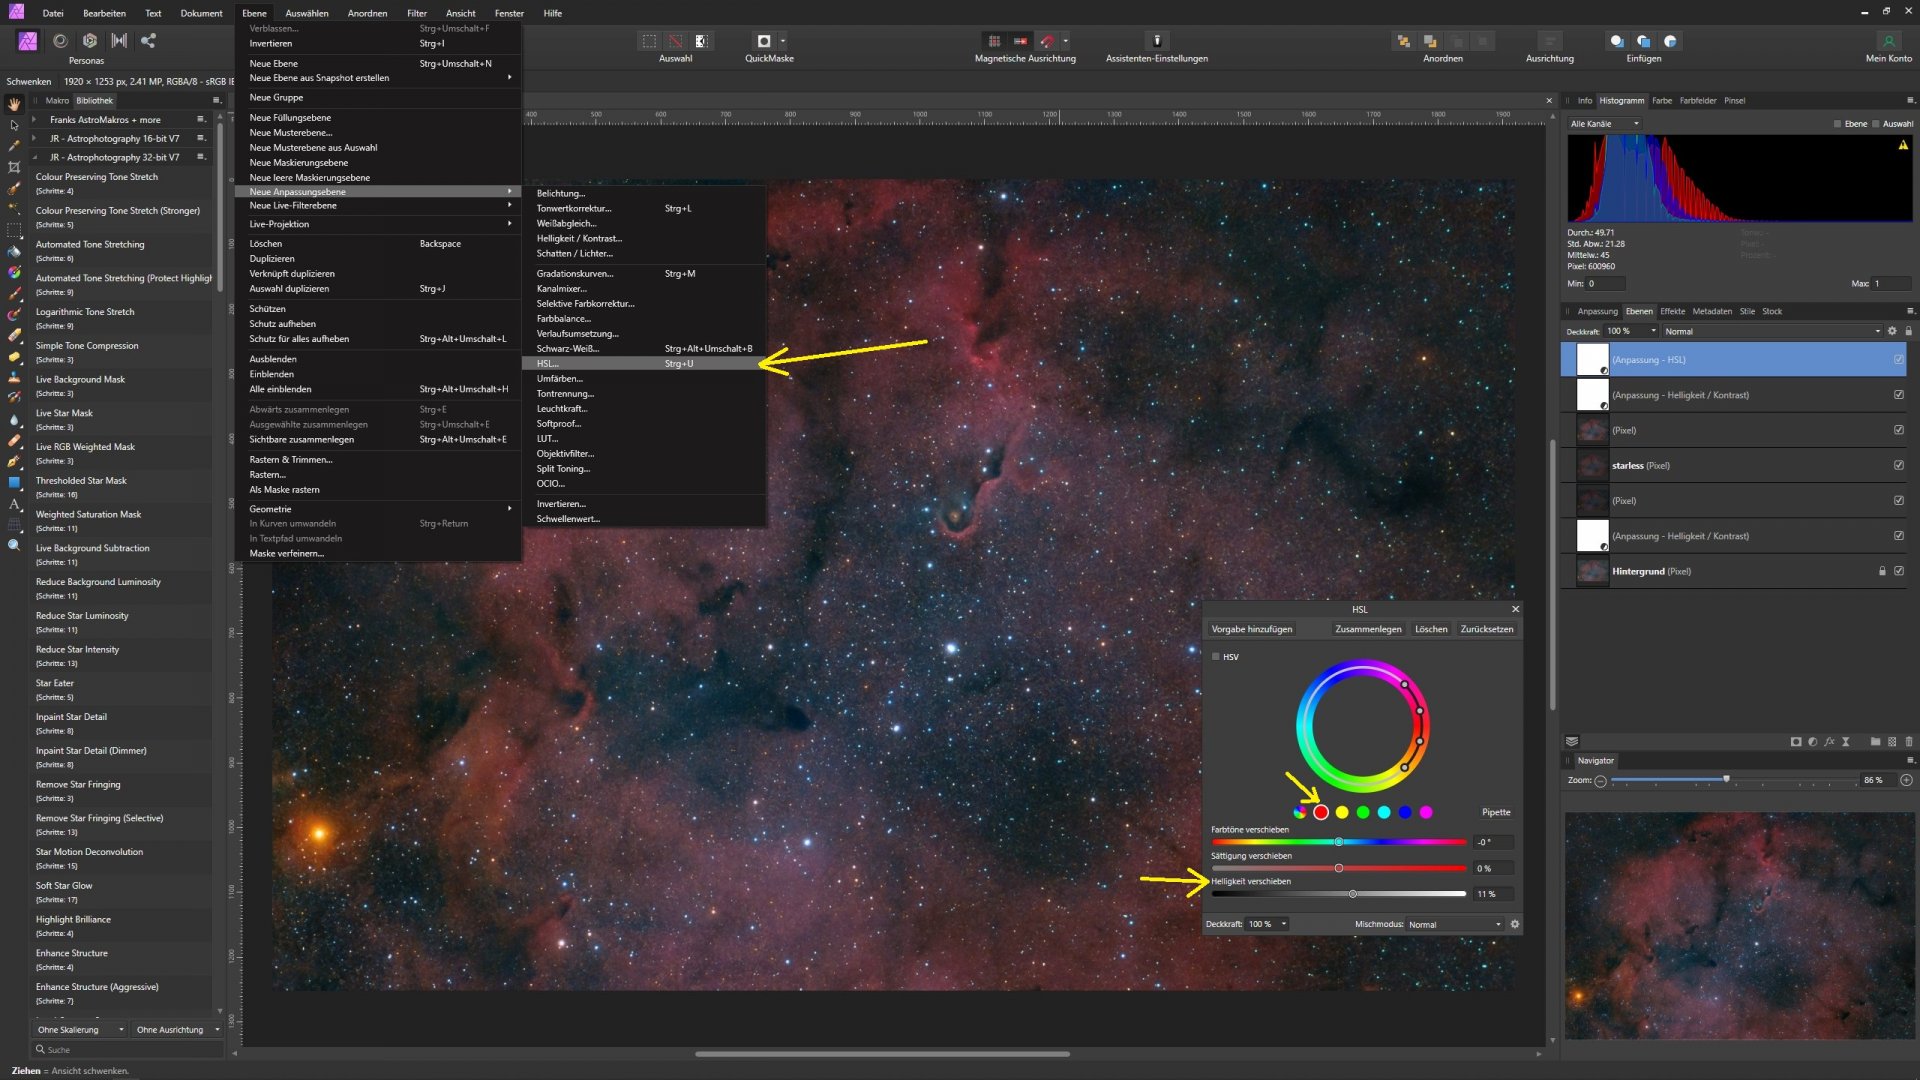This screenshot has height=1080, width=1920.
Task: Select the Move (arrow) tool
Action: [14, 125]
